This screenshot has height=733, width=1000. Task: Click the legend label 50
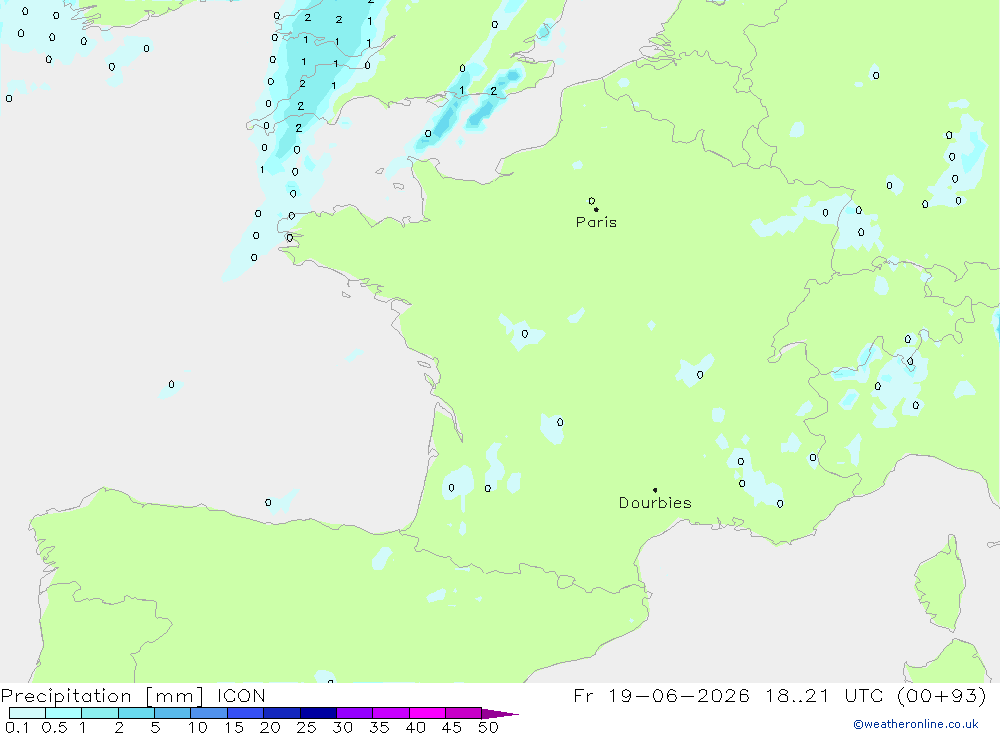[x=488, y=727]
